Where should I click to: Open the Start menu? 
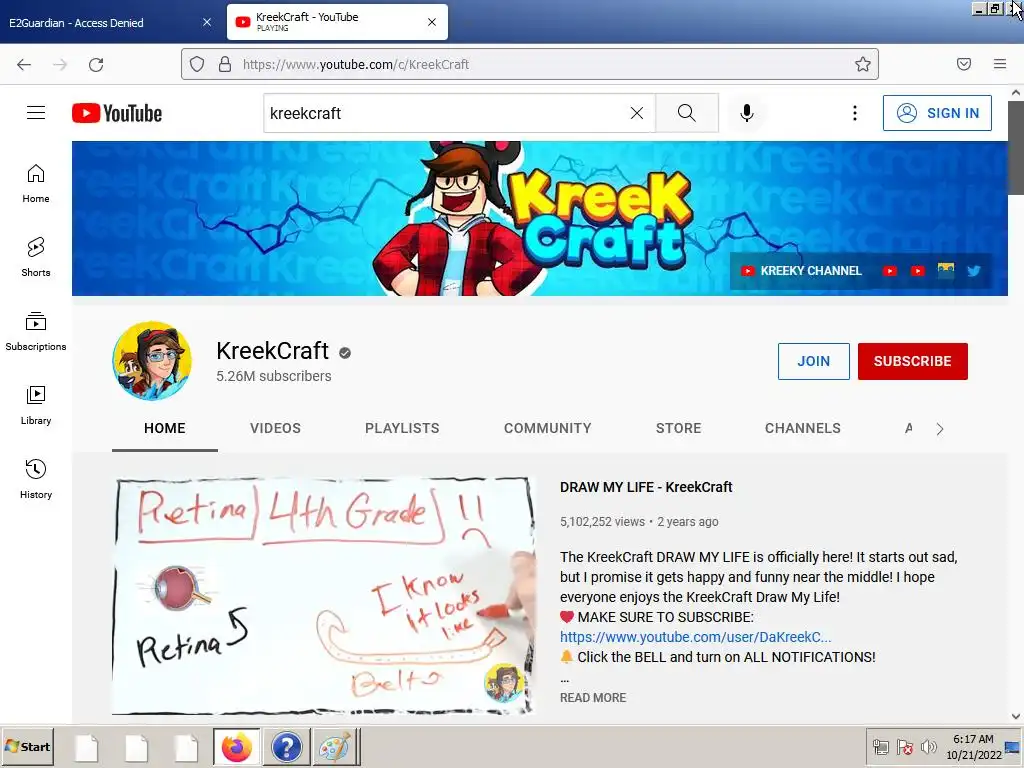tap(27, 746)
